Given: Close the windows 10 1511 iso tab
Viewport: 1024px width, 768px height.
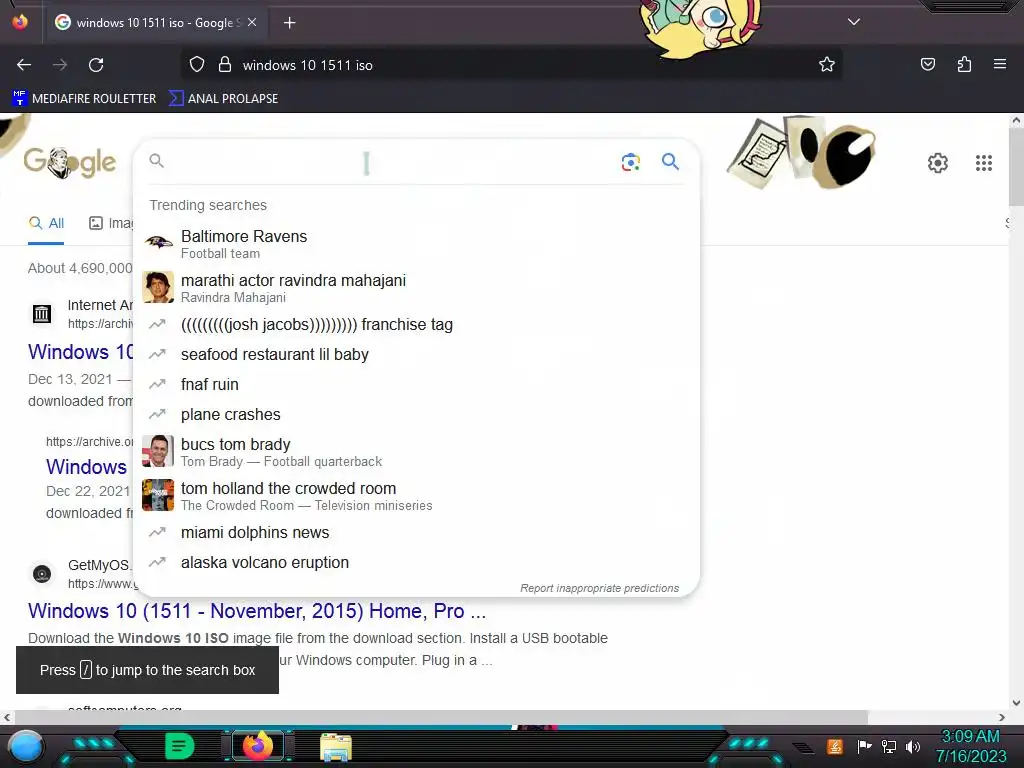Looking at the screenshot, I should tap(252, 22).
